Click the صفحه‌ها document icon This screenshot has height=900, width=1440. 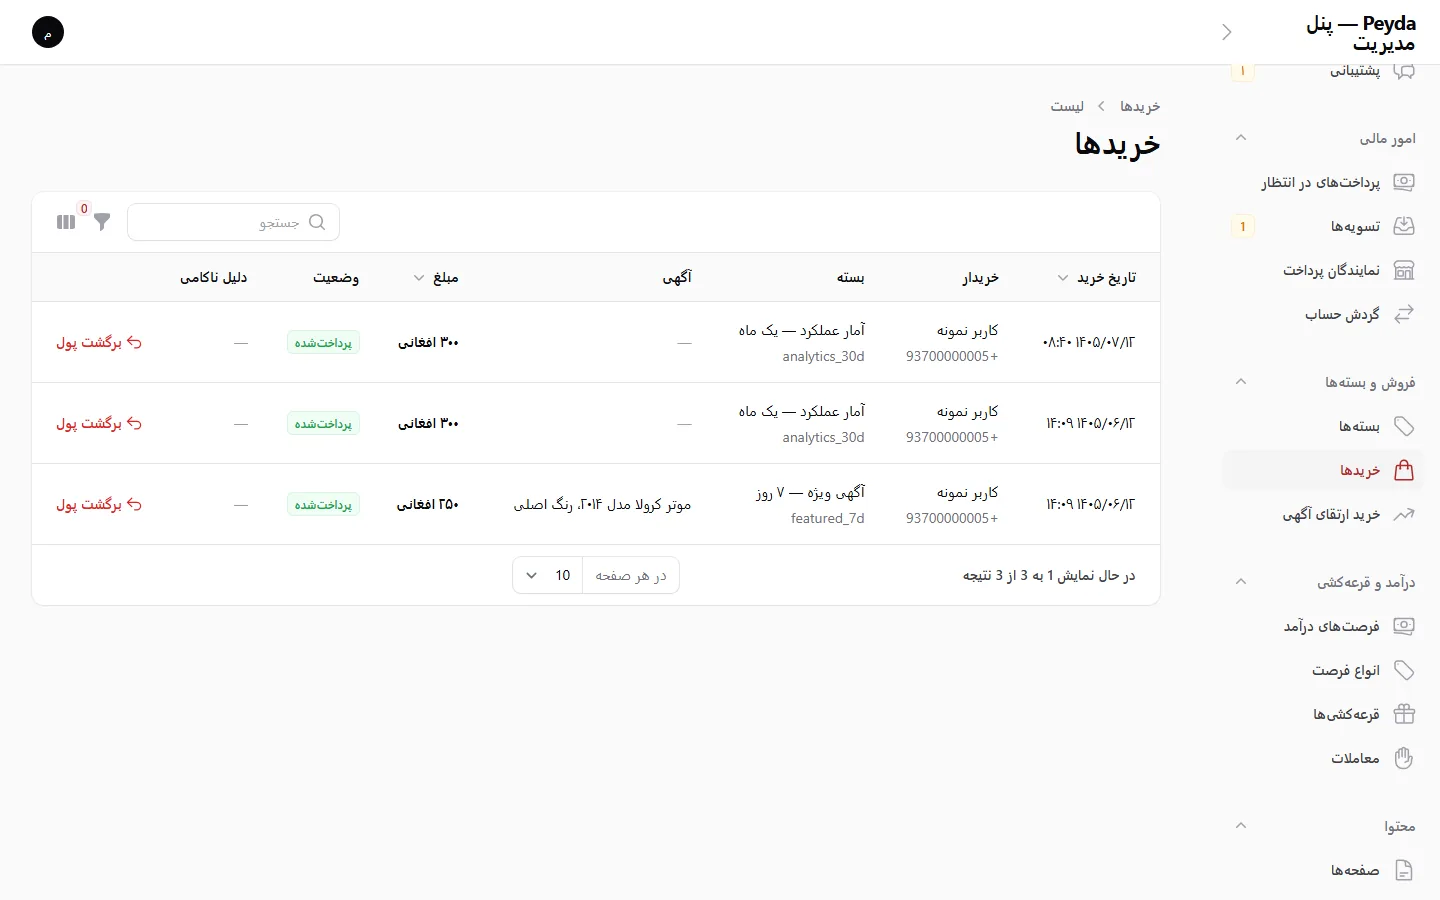pos(1404,870)
